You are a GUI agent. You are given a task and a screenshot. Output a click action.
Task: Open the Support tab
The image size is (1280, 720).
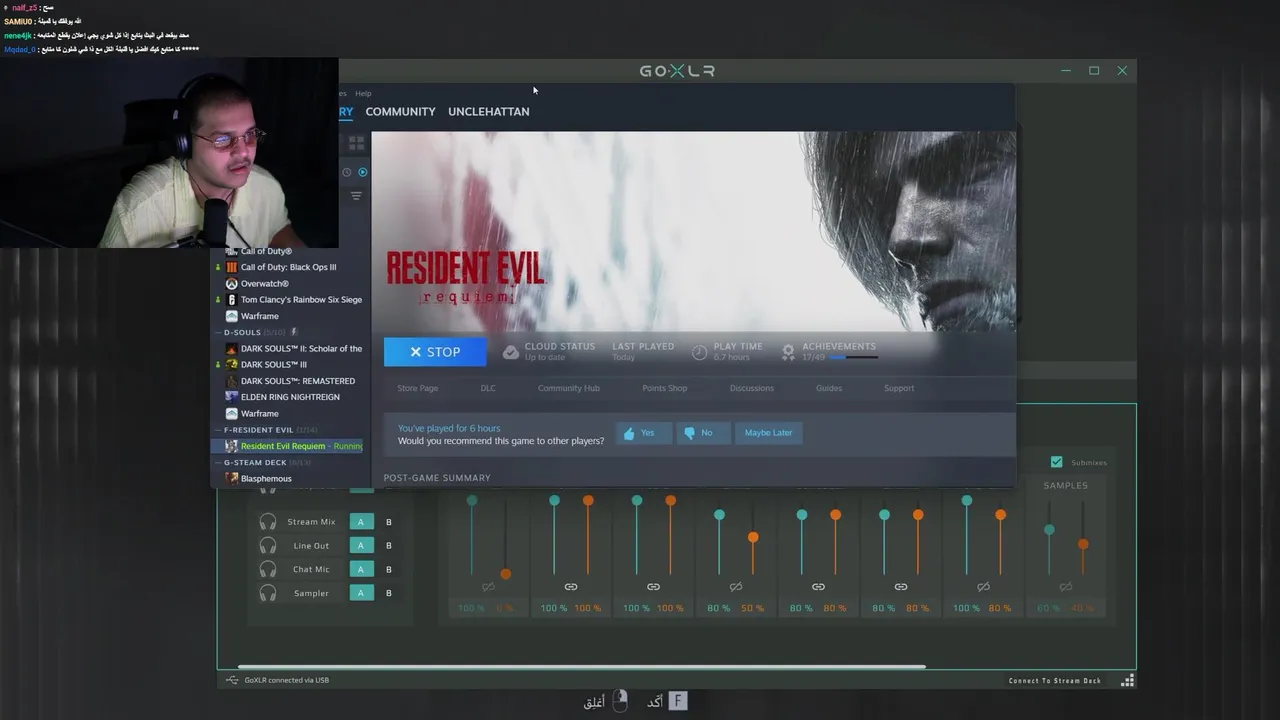click(x=899, y=388)
